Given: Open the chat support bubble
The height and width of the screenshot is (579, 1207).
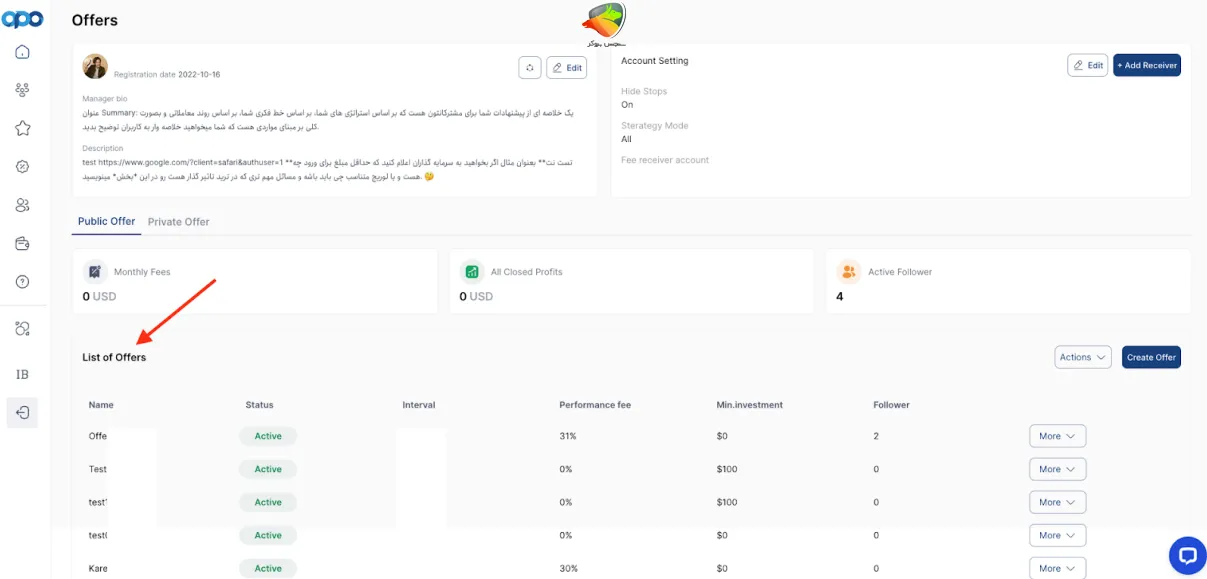Looking at the screenshot, I should pyautogui.click(x=1187, y=555).
